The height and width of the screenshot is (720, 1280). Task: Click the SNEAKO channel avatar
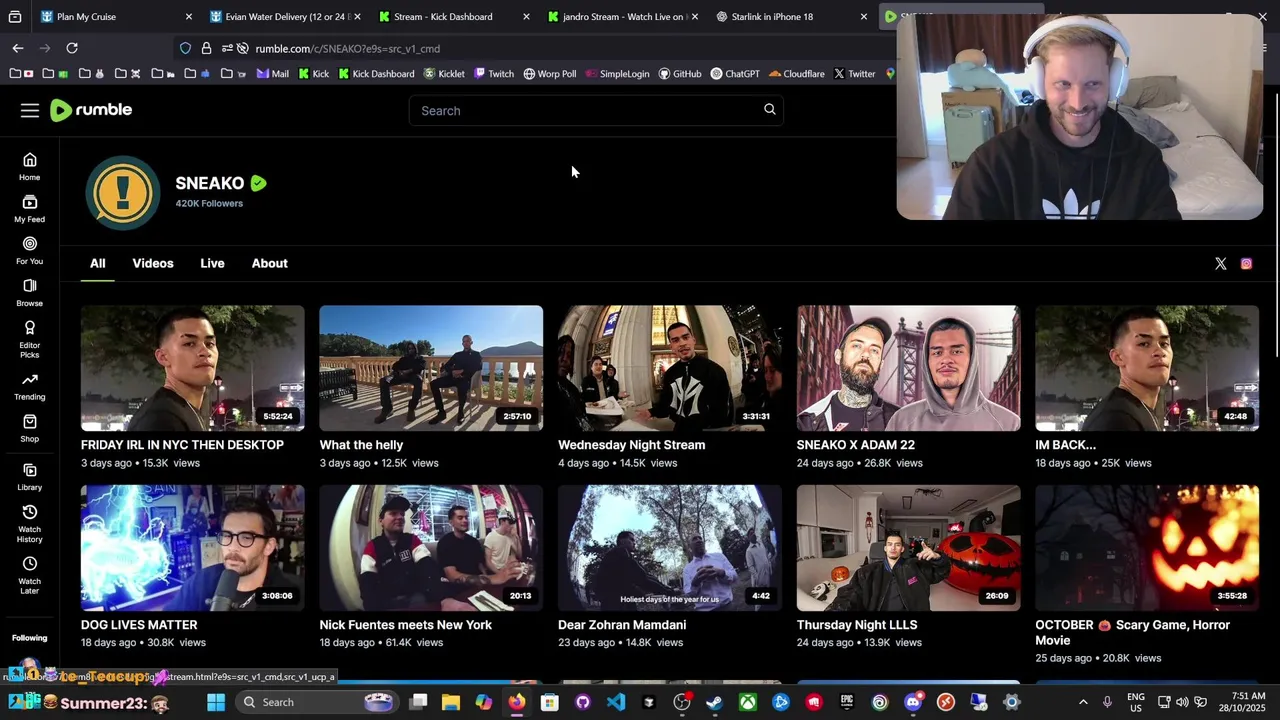click(122, 193)
